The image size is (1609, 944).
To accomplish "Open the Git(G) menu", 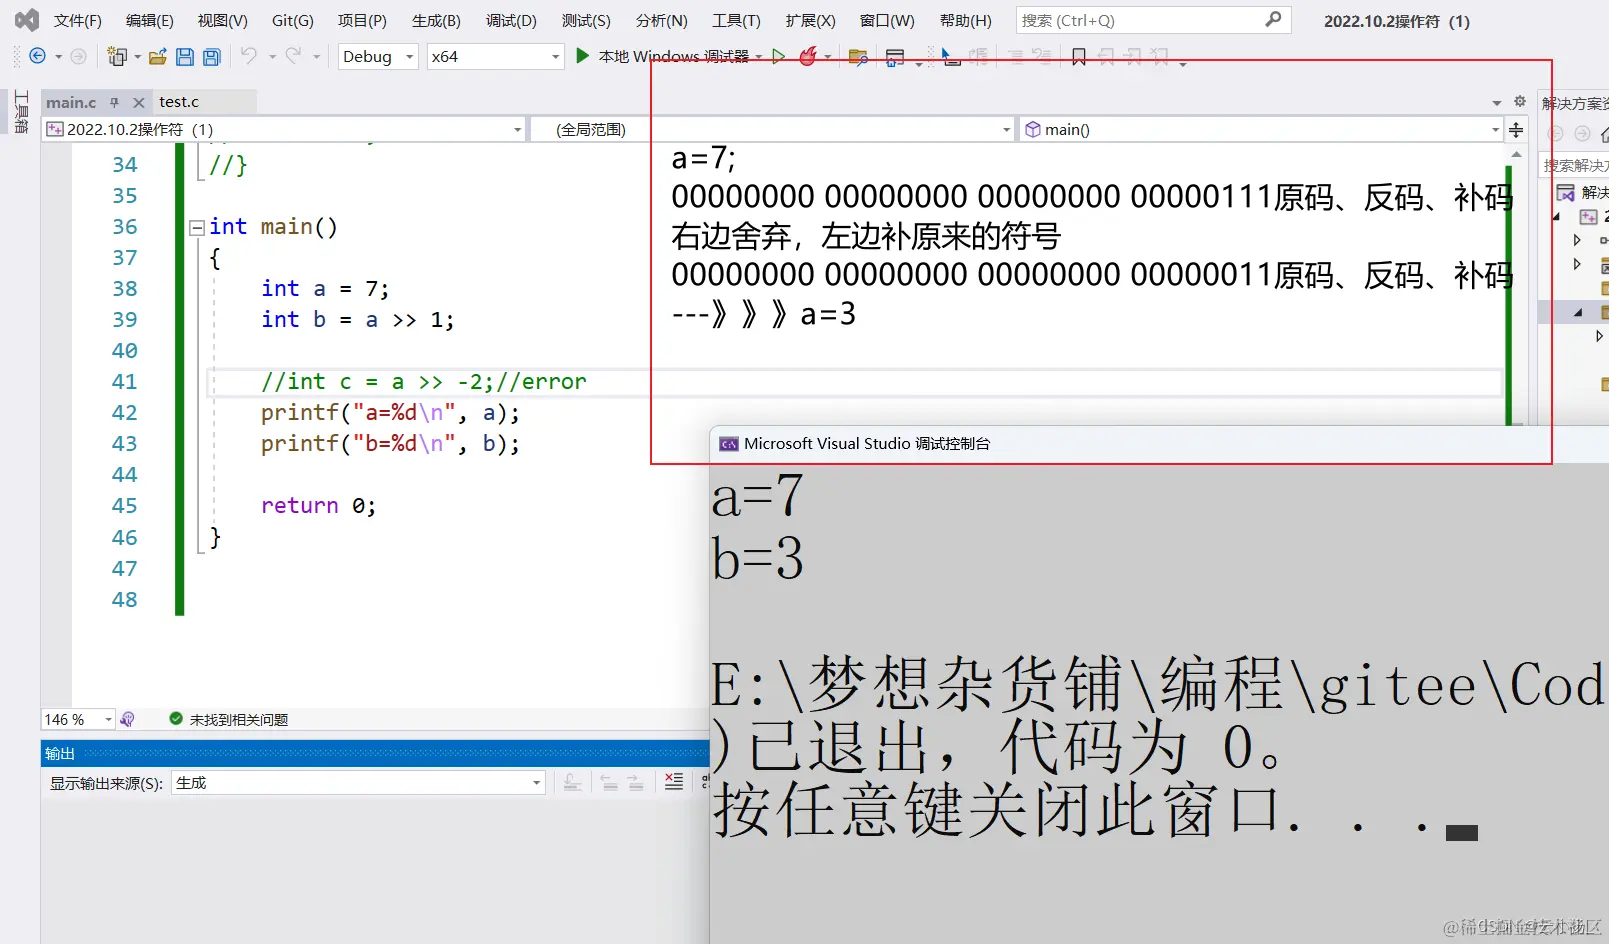I will point(293,20).
